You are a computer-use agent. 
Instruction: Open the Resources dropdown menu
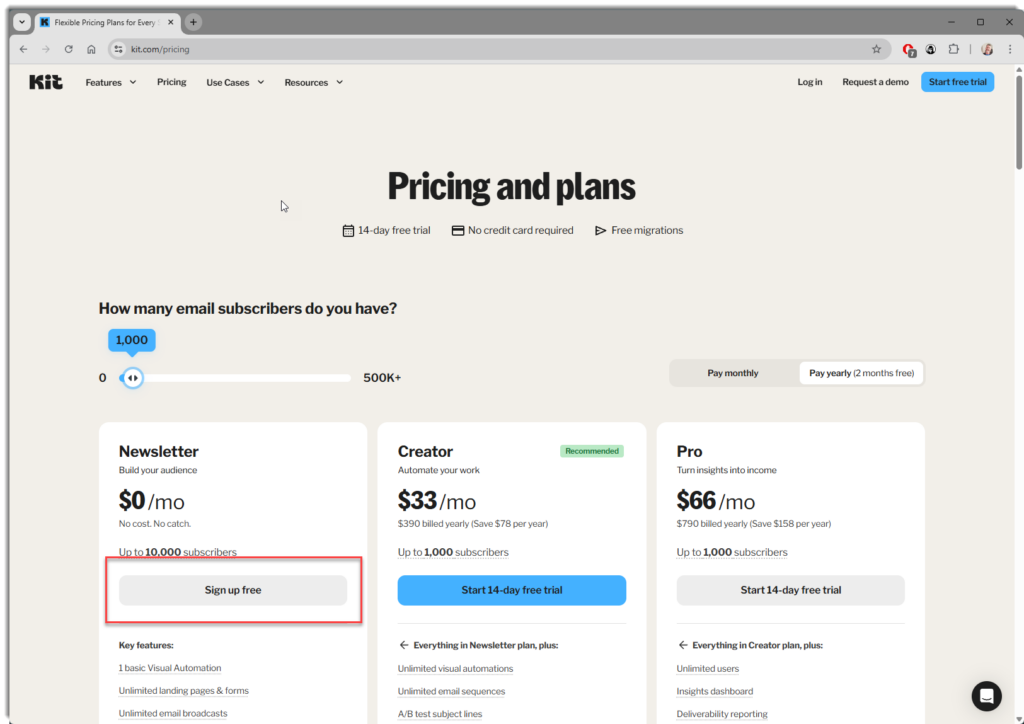coord(313,82)
